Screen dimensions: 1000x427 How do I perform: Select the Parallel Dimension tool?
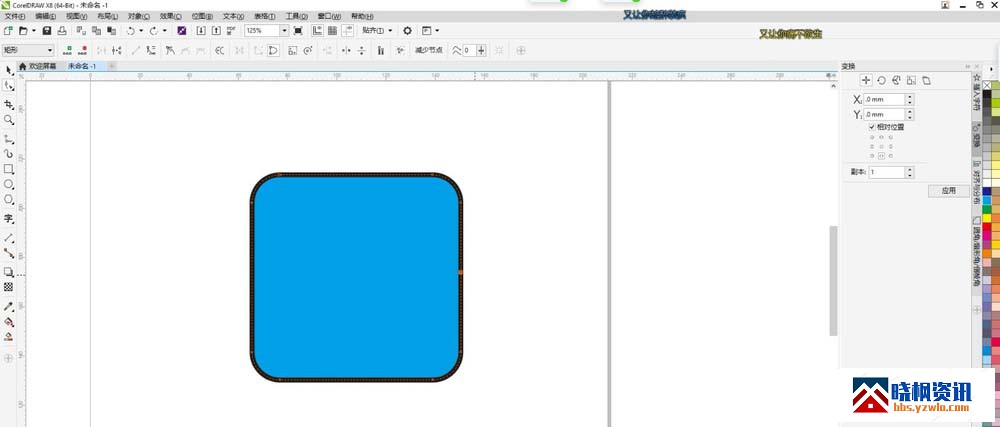8,237
